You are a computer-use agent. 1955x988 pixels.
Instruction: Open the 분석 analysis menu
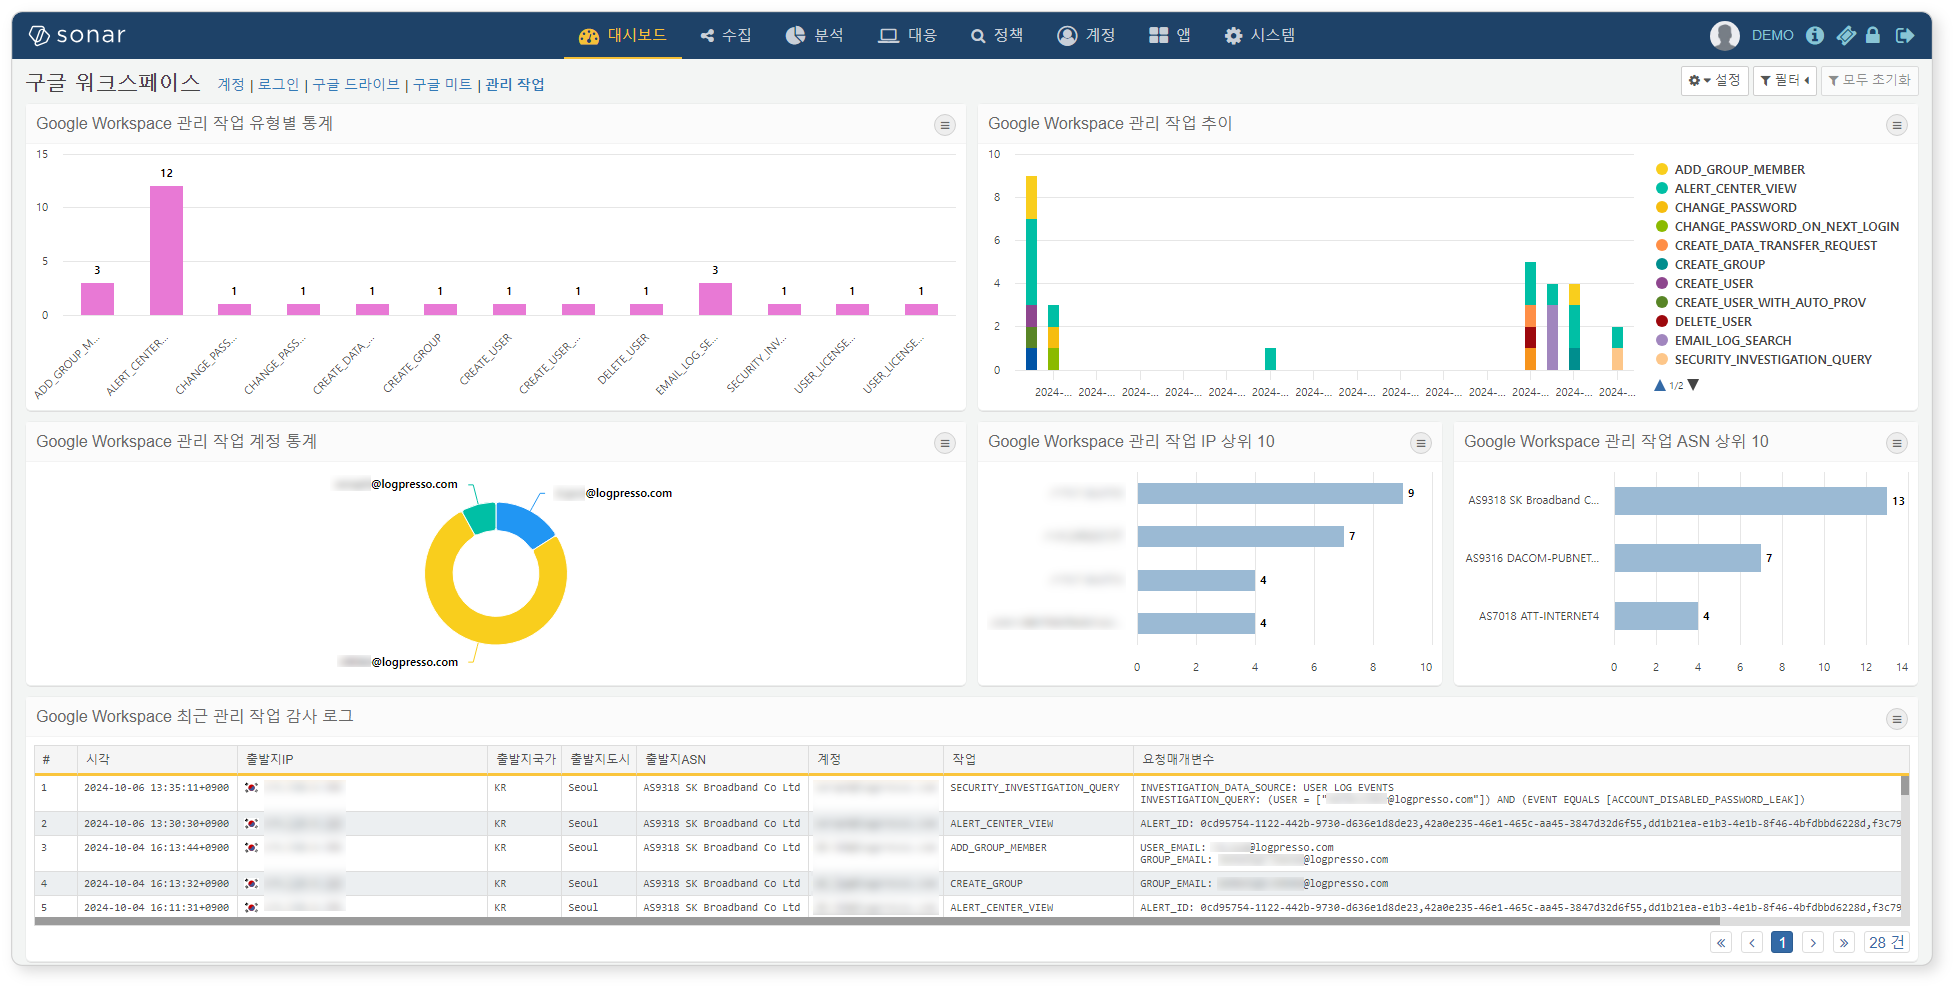pyautogui.click(x=814, y=35)
